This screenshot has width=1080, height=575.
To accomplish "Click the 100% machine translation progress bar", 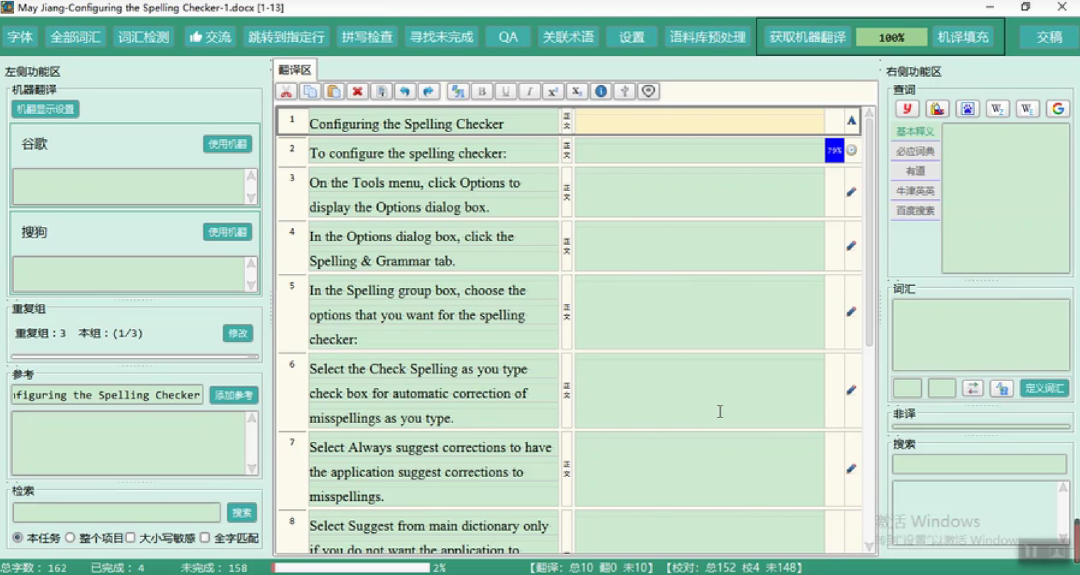I will 891,37.
